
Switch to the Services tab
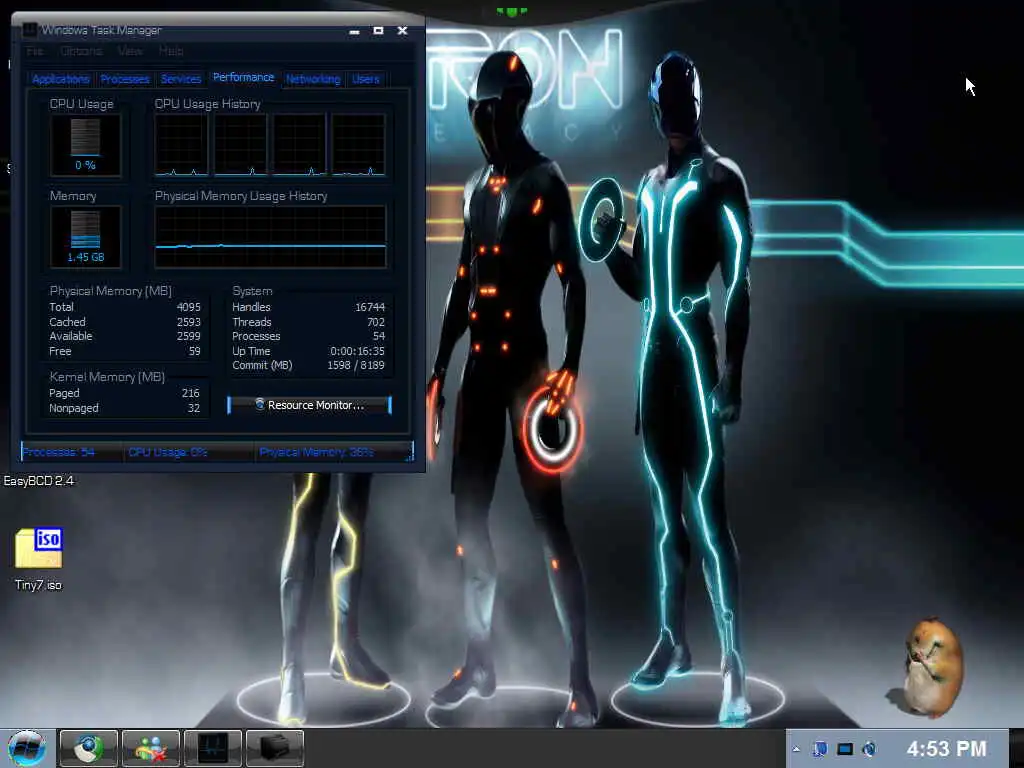[x=181, y=79]
